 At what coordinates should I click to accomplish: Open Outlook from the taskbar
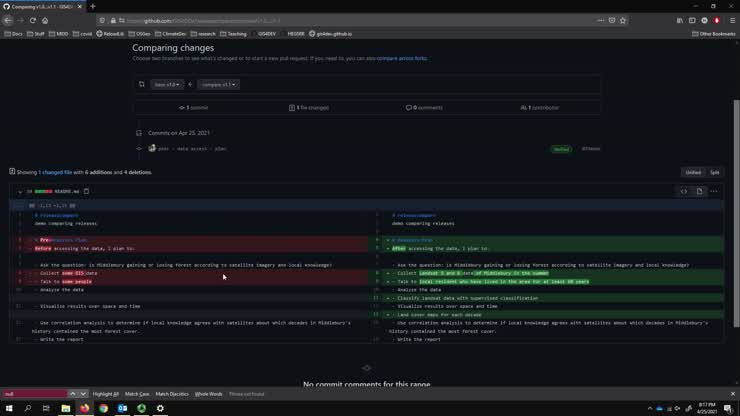(x=122, y=408)
